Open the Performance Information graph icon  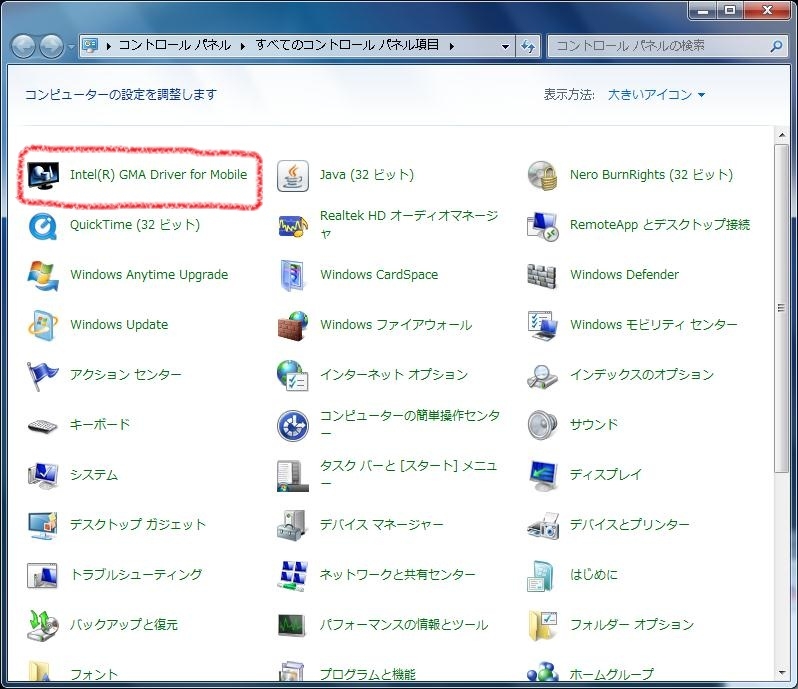[x=293, y=625]
